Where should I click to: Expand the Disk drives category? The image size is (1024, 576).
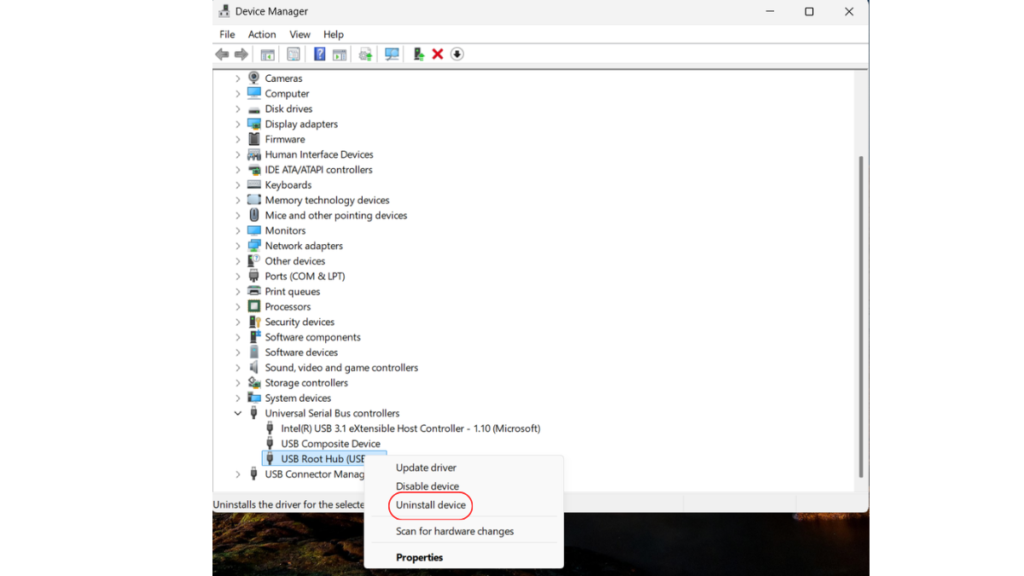click(238, 108)
